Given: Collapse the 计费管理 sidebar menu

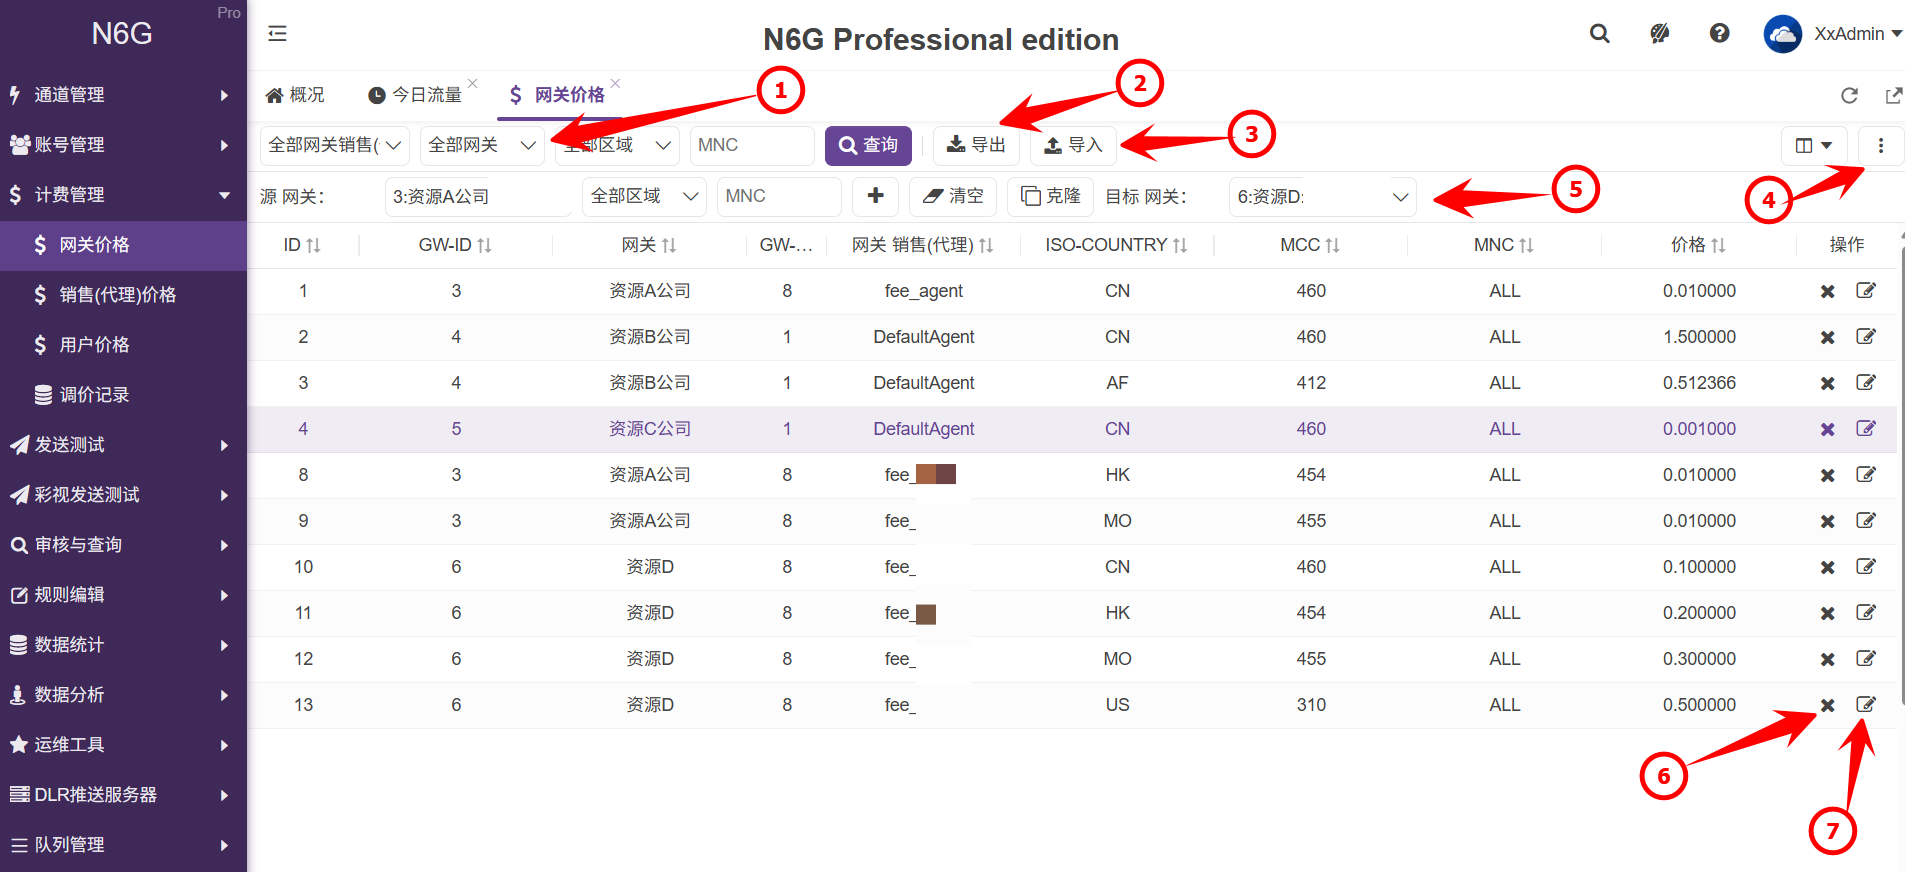Looking at the screenshot, I should coord(123,195).
